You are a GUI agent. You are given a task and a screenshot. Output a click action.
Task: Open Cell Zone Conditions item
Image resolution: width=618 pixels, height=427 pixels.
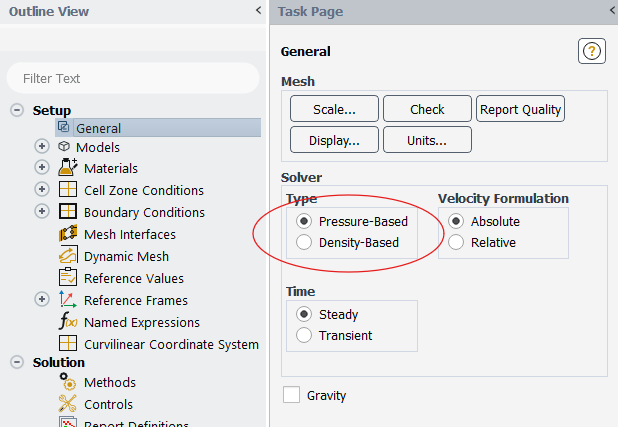click(x=143, y=190)
